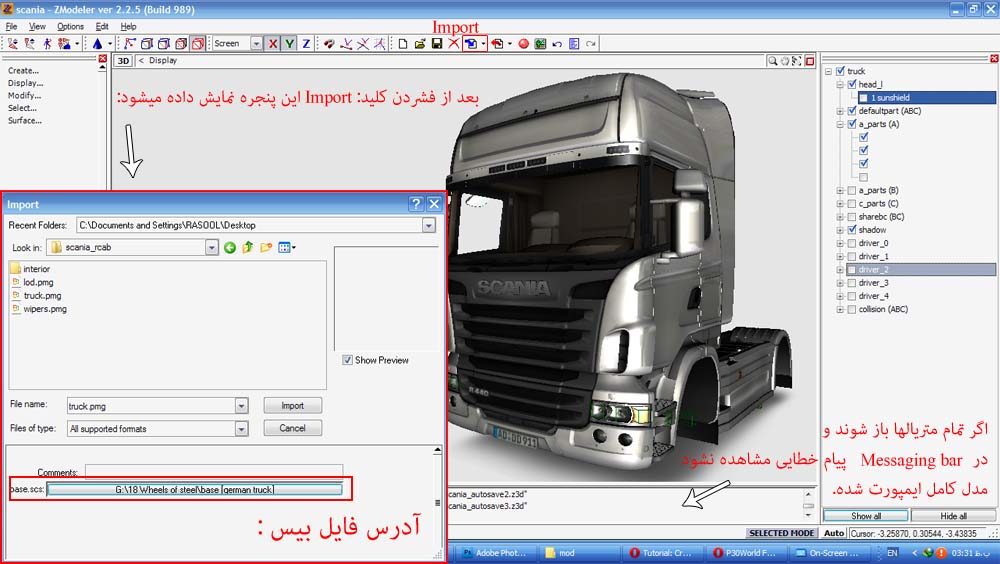The image size is (1000, 564).
Task: Open the Recent Folders dropdown
Action: point(429,225)
